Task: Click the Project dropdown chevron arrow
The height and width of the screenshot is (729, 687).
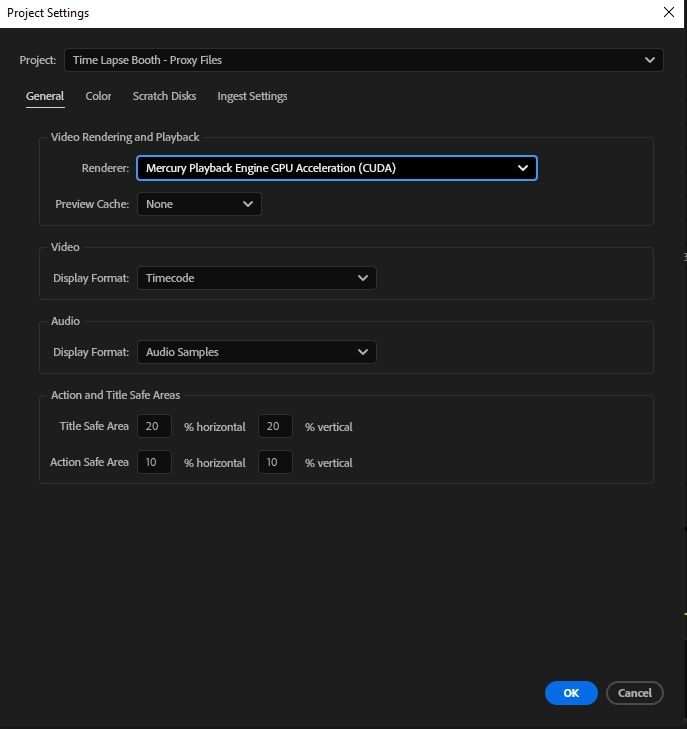Action: (650, 60)
